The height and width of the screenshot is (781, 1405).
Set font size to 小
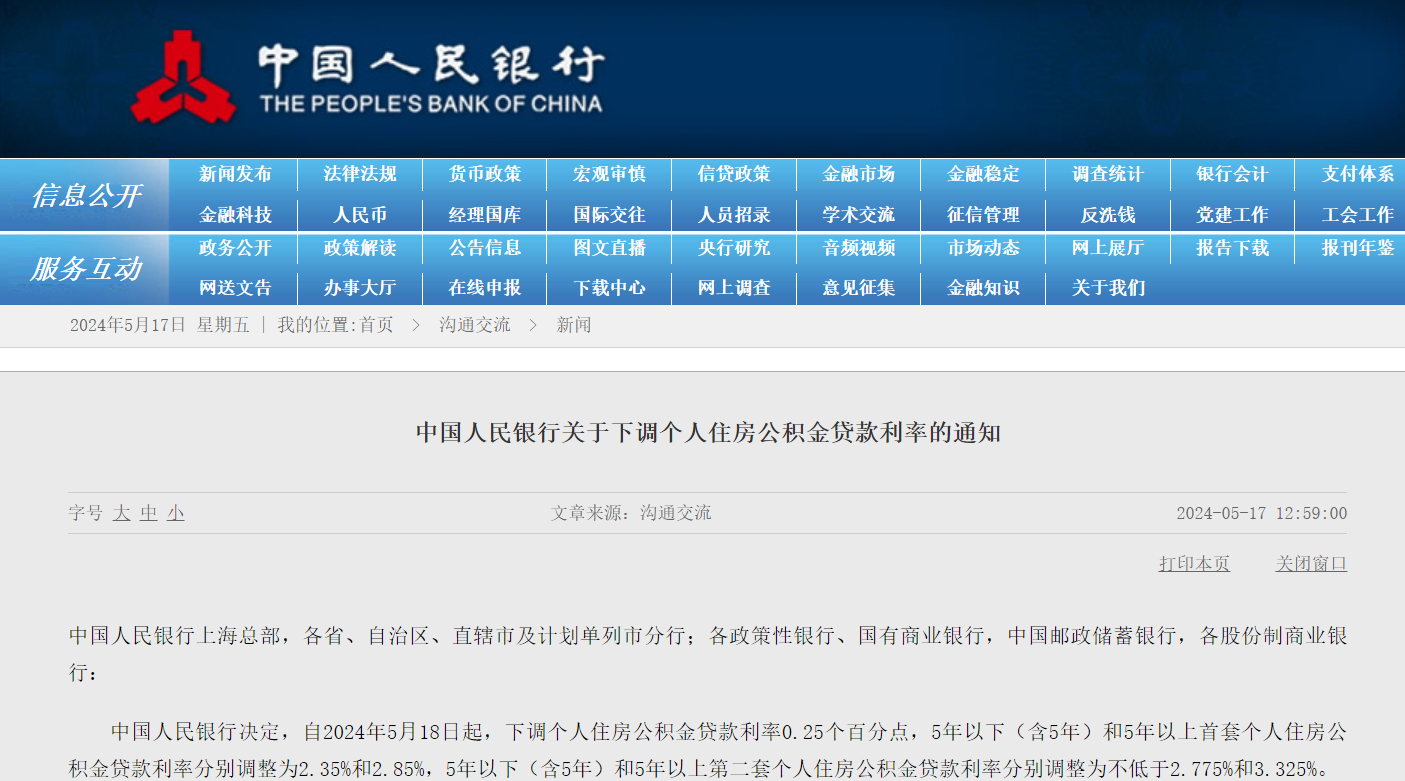(x=176, y=513)
